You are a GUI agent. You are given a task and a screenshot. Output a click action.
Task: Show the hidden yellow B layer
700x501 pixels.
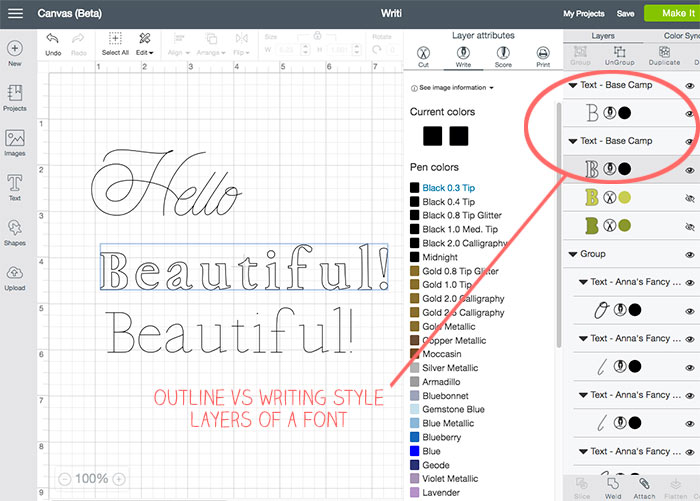point(690,198)
